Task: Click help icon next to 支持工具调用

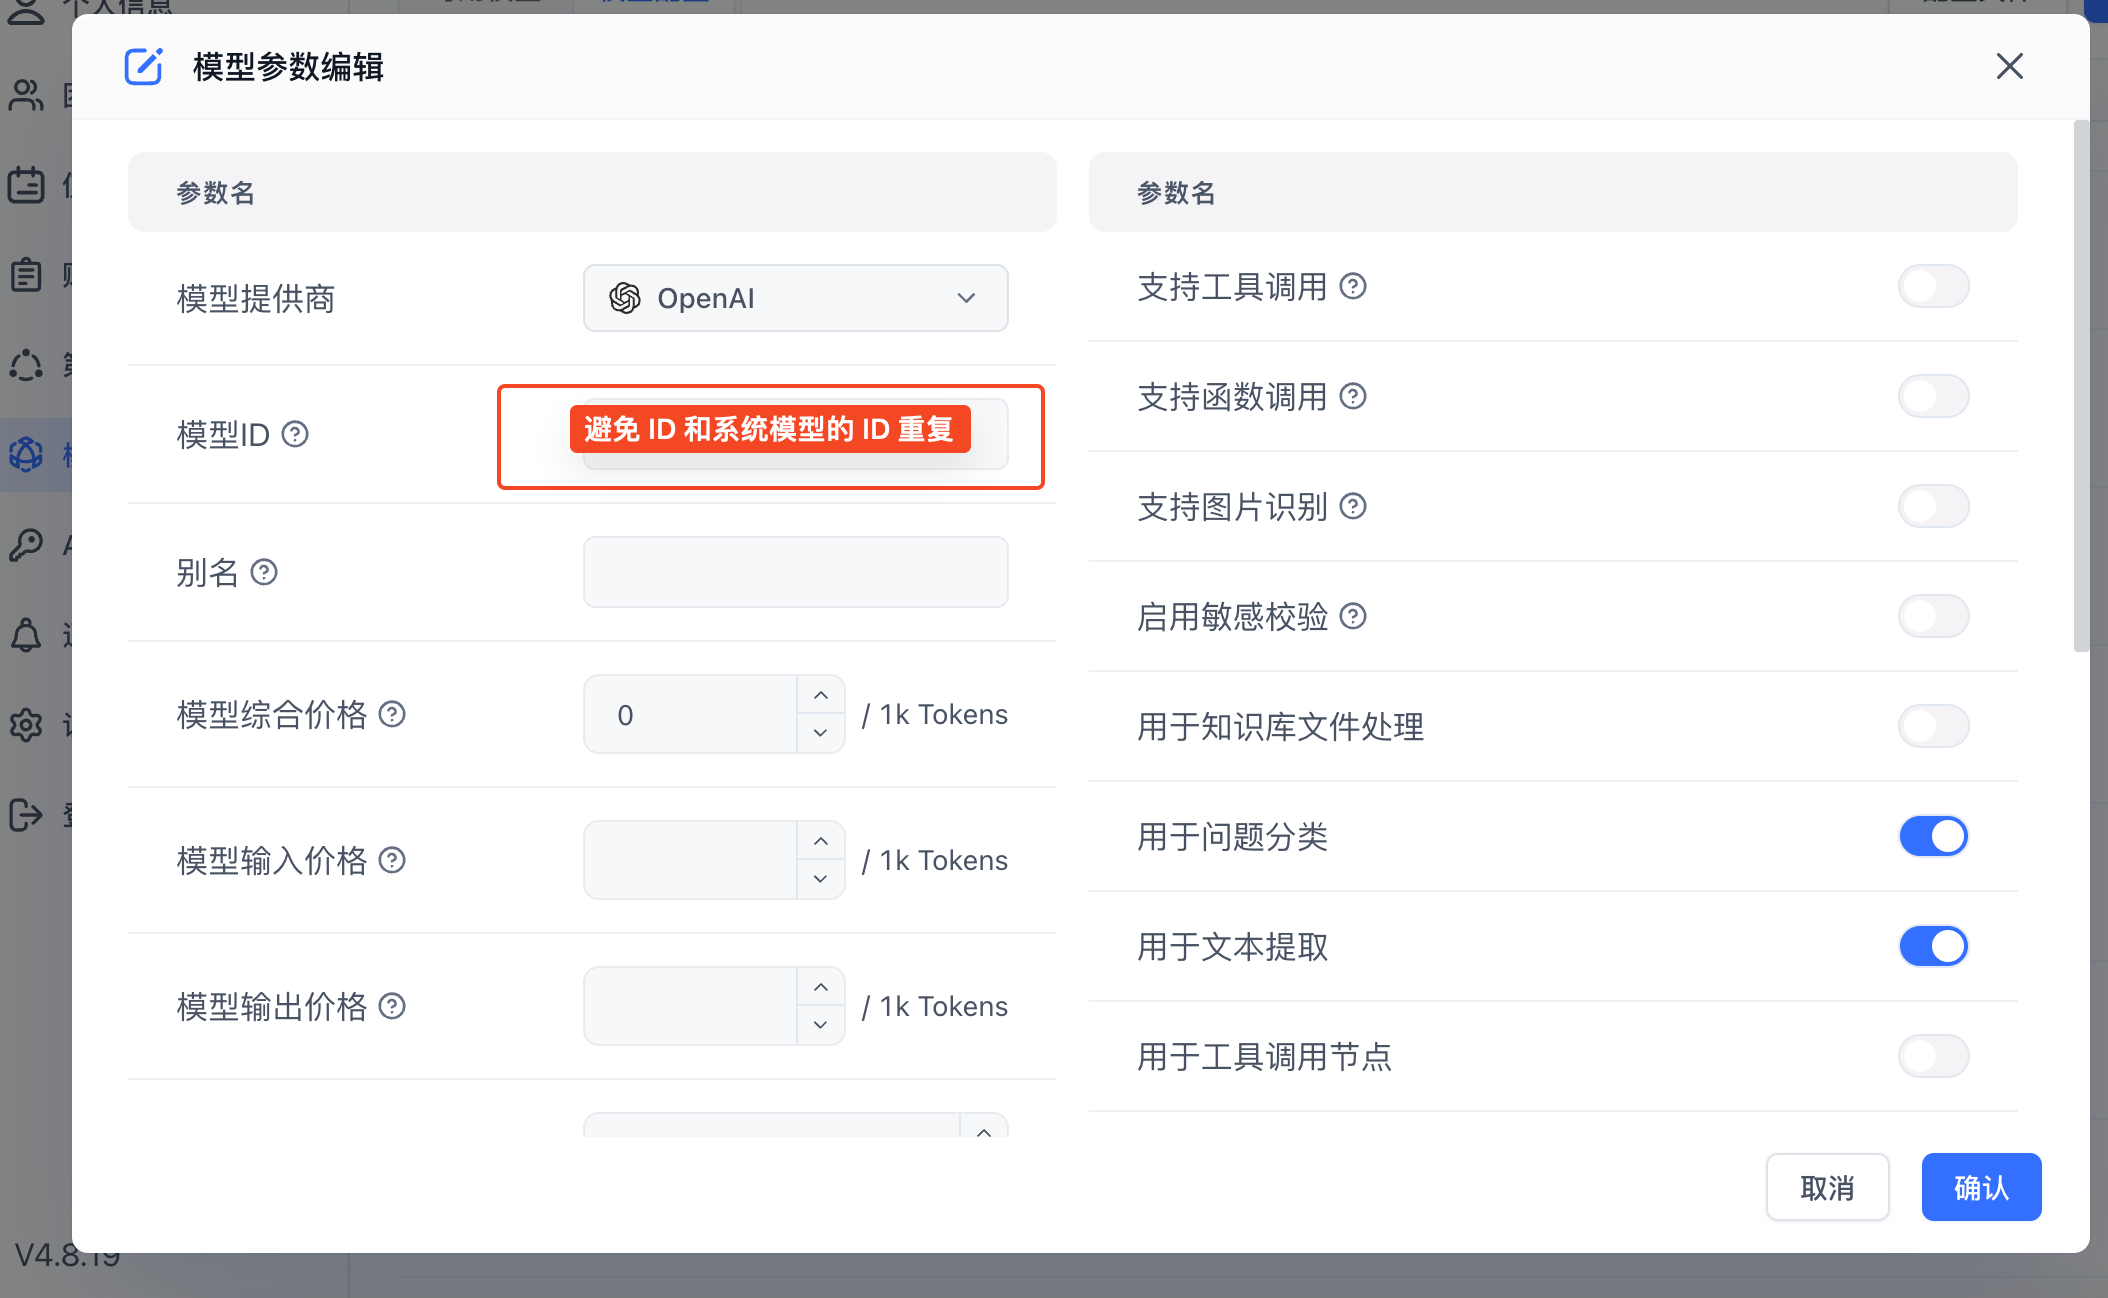Action: [x=1353, y=287]
